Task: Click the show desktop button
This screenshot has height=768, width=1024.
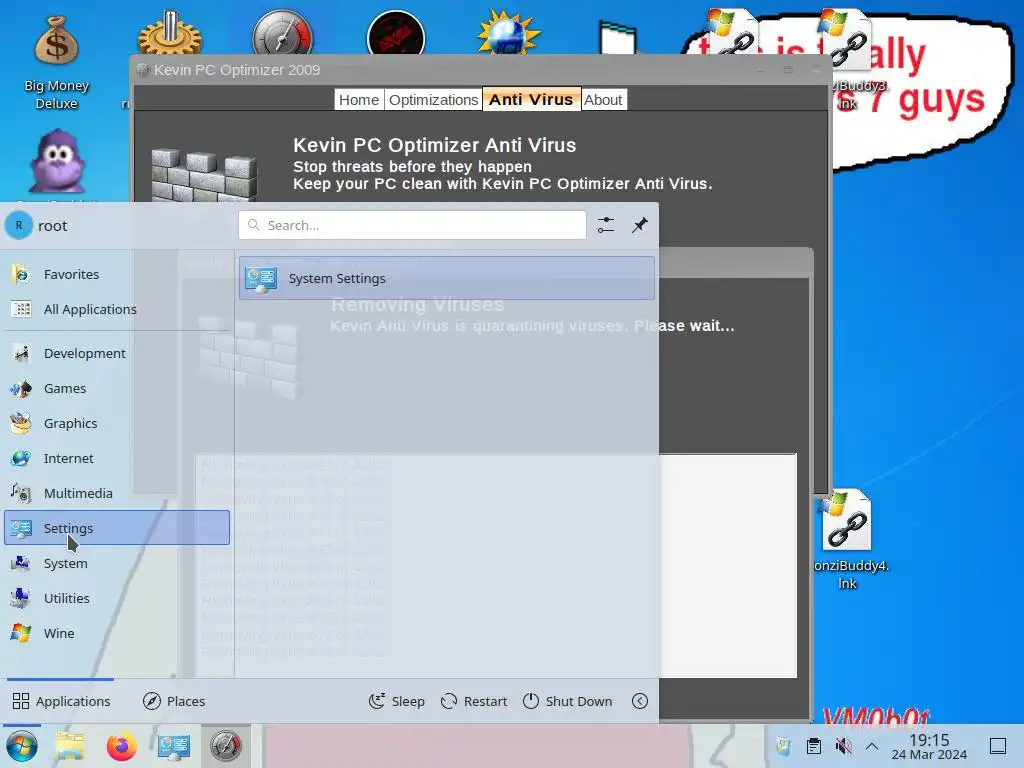Action: point(998,746)
